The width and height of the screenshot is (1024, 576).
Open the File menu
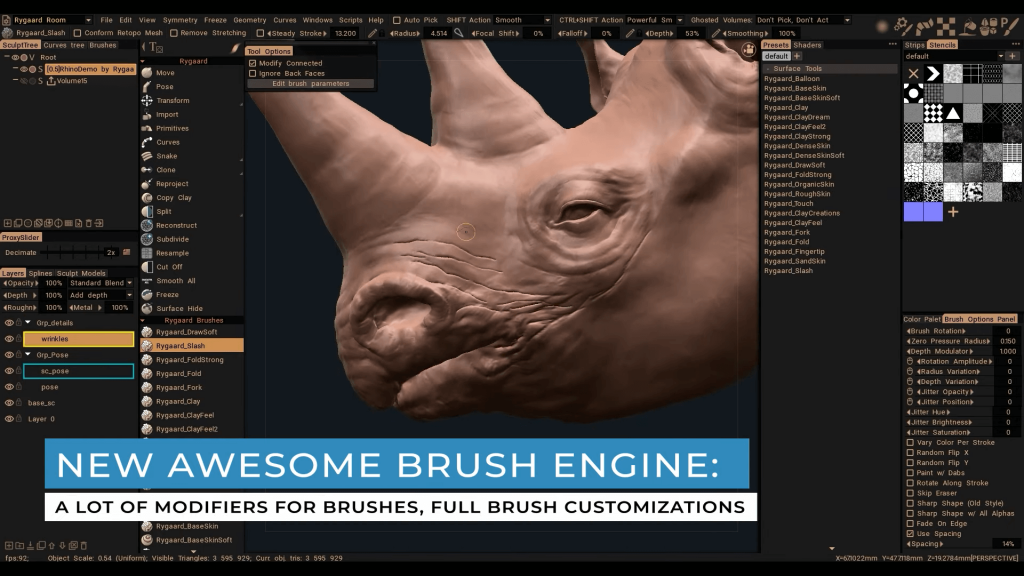(x=106, y=20)
